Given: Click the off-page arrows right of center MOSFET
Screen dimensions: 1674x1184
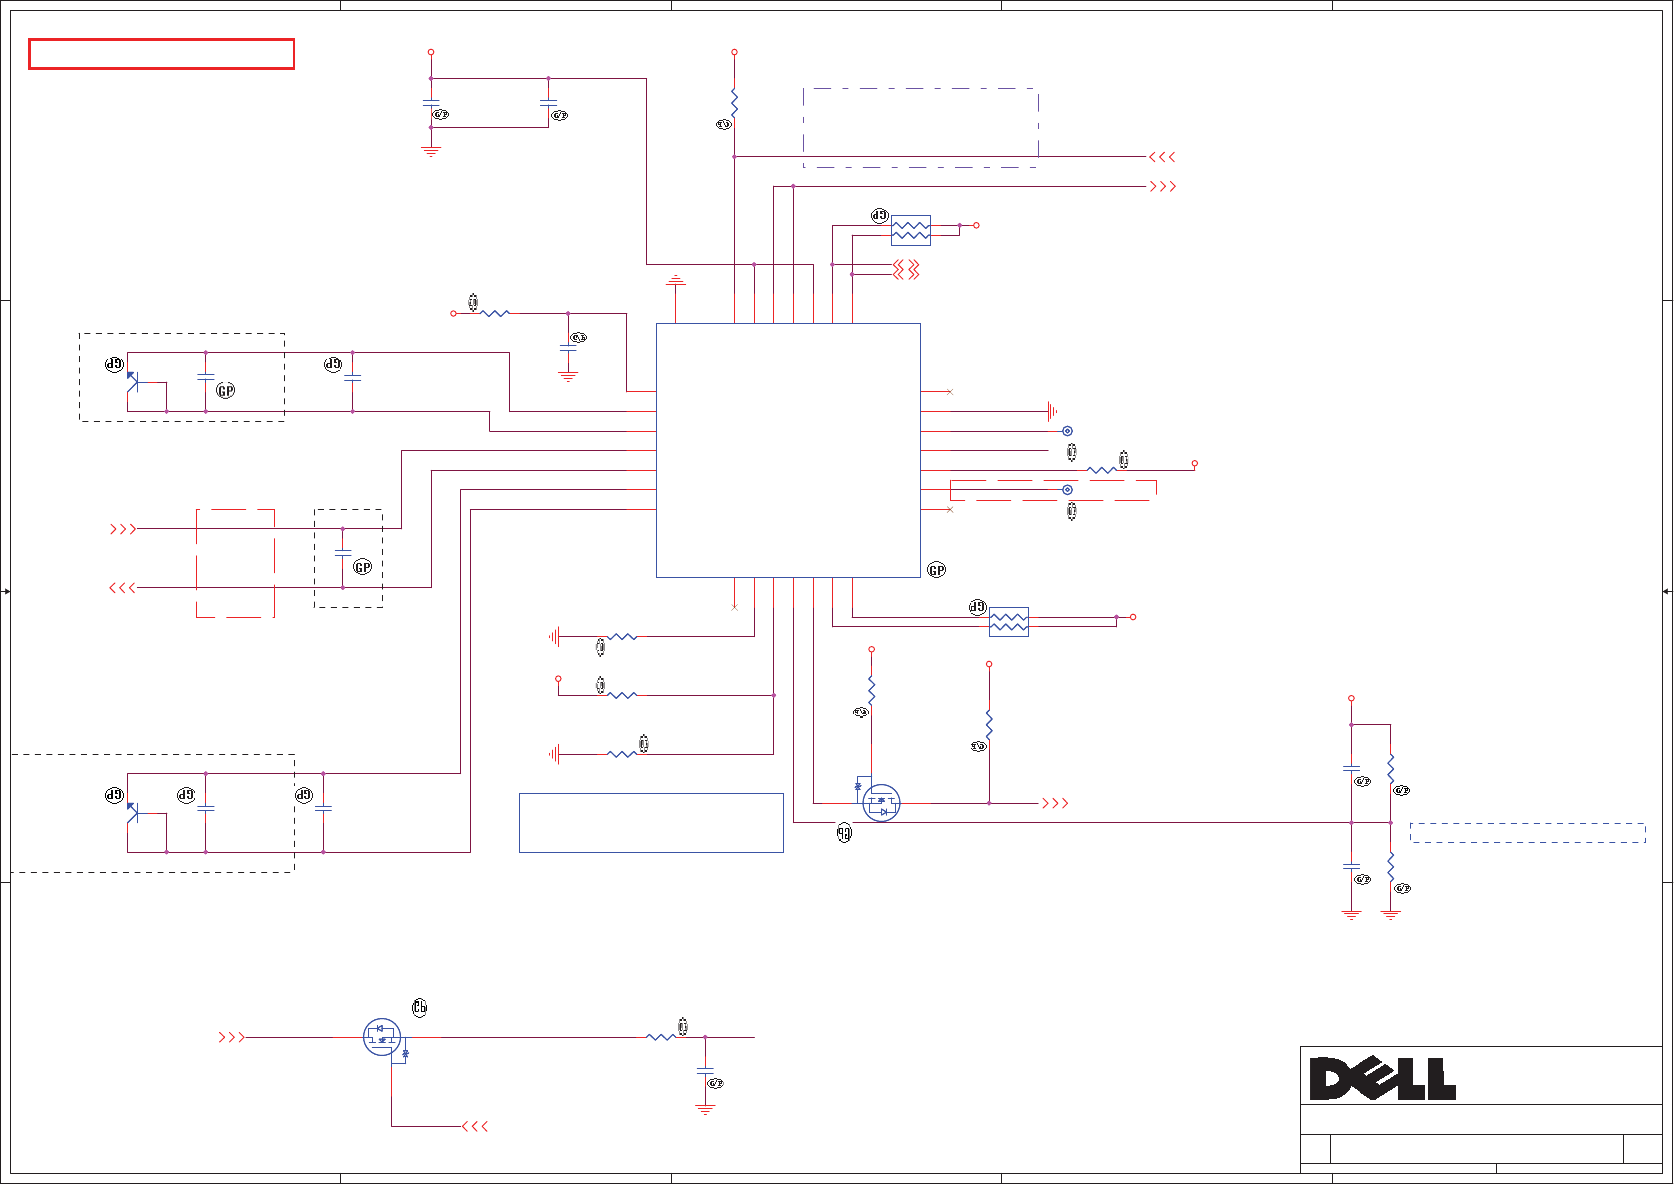Looking at the screenshot, I should click(x=1055, y=803).
